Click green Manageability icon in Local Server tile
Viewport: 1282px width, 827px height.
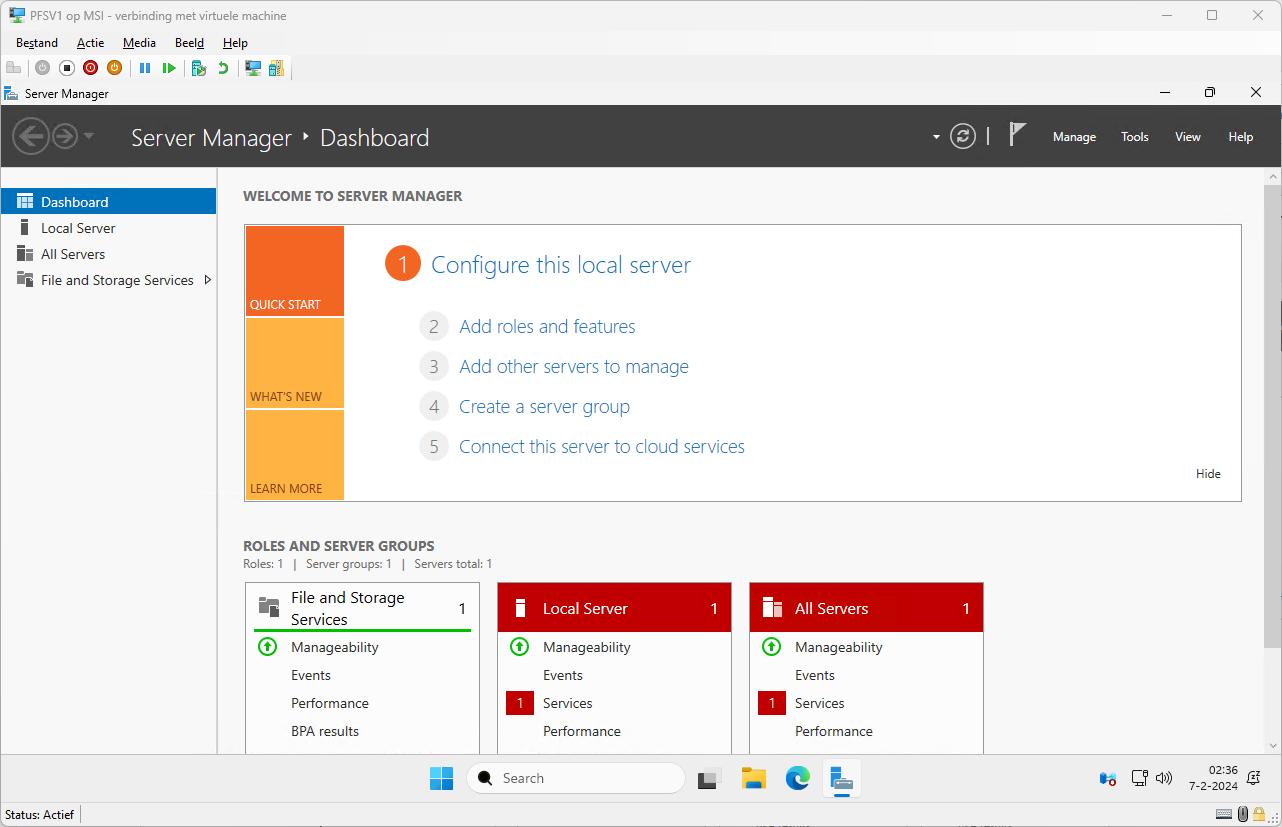519,647
